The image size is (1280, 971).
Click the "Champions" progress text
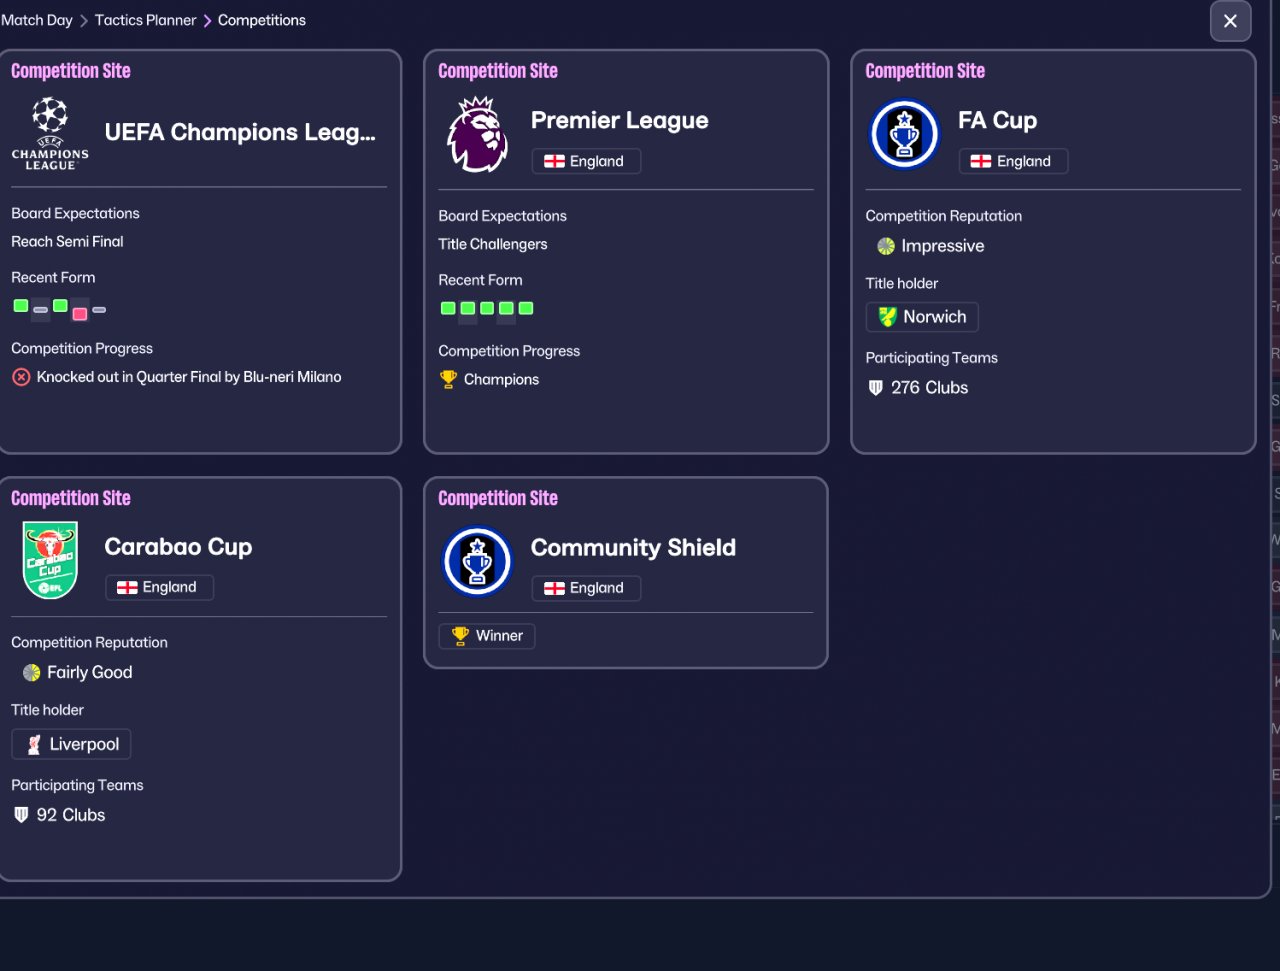(501, 380)
